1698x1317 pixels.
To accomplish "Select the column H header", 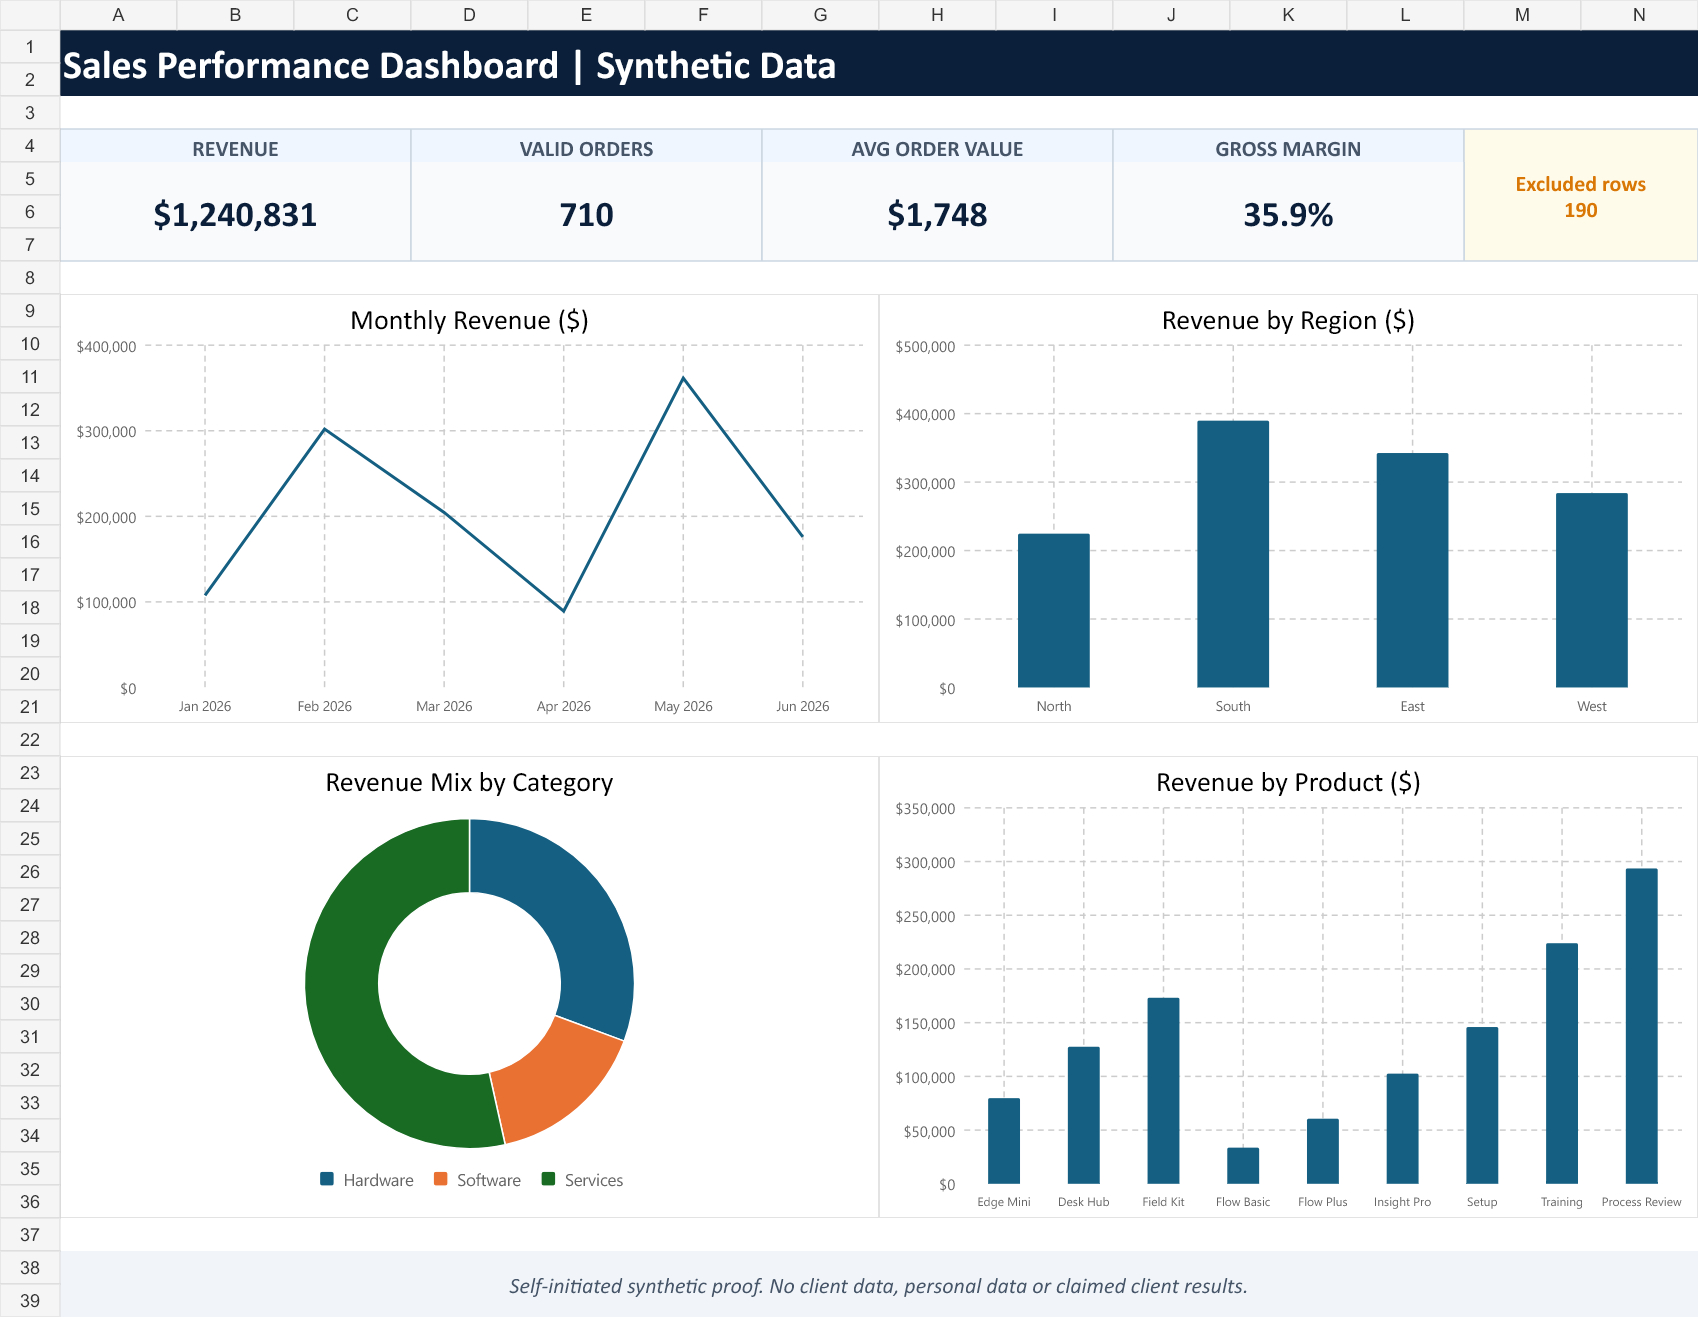I will pyautogui.click(x=937, y=15).
